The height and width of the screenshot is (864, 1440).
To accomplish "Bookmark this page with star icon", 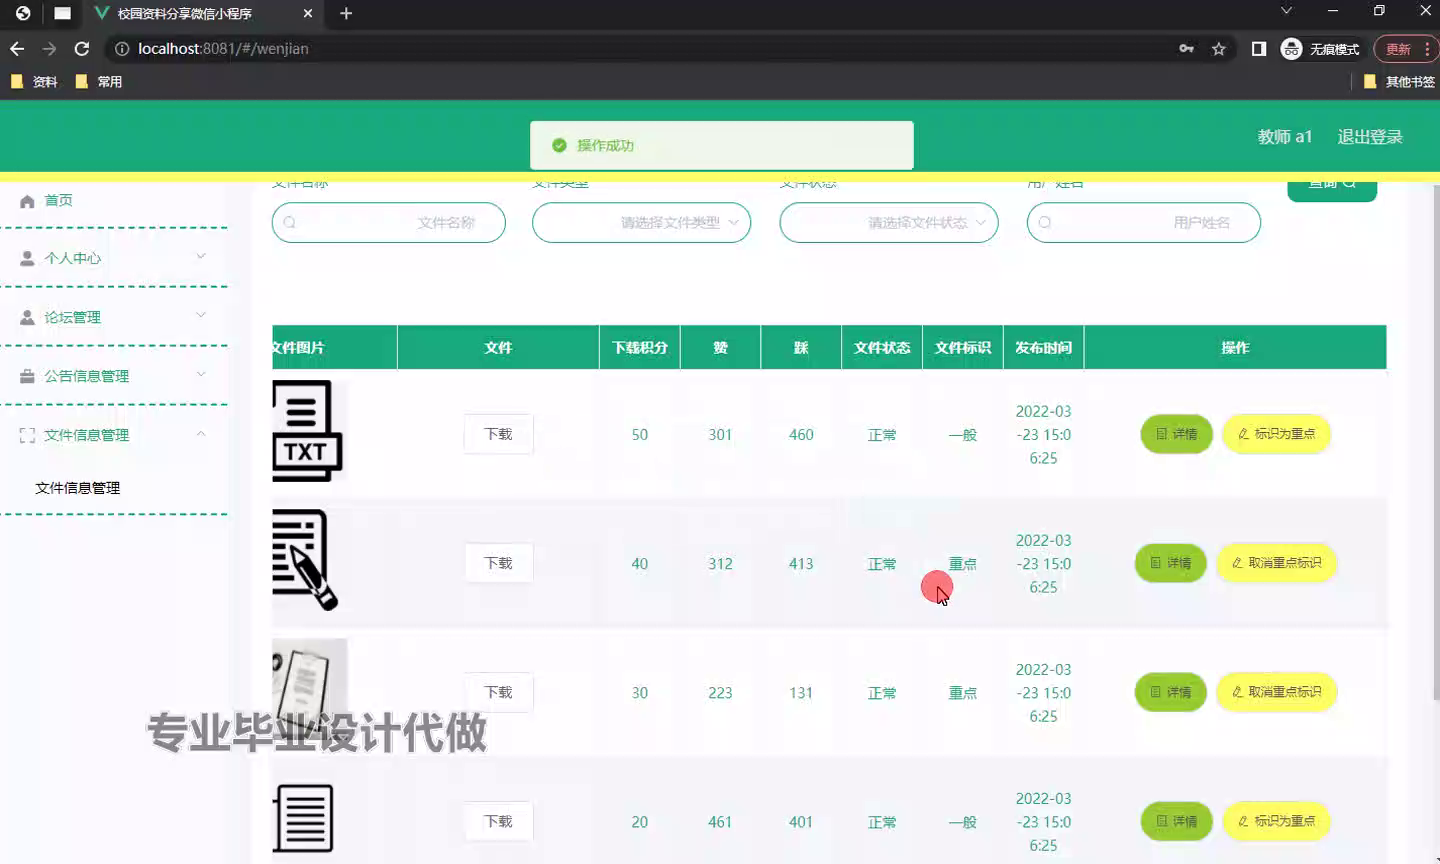I will pos(1219,49).
